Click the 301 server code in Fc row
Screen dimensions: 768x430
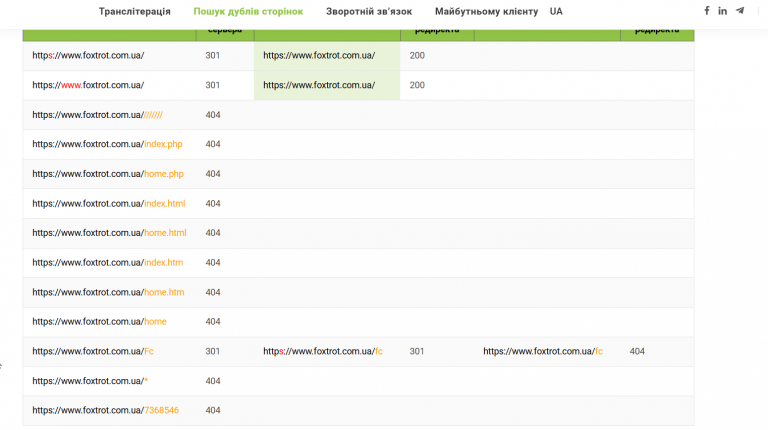click(213, 351)
